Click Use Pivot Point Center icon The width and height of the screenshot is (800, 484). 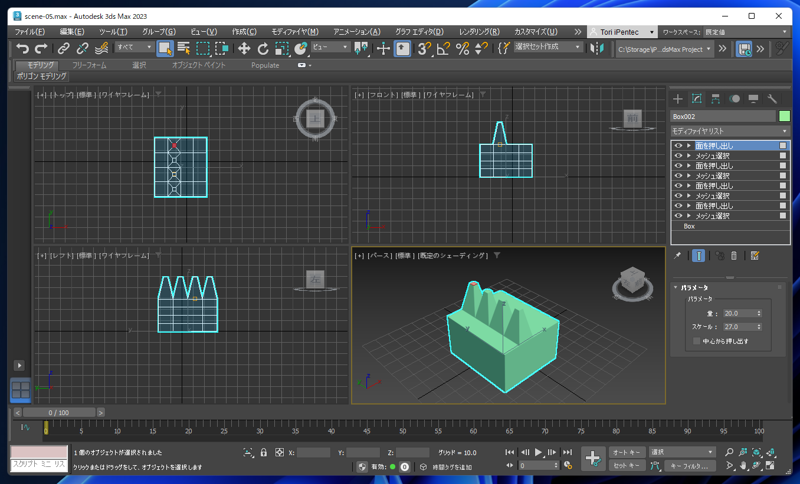tap(361, 48)
